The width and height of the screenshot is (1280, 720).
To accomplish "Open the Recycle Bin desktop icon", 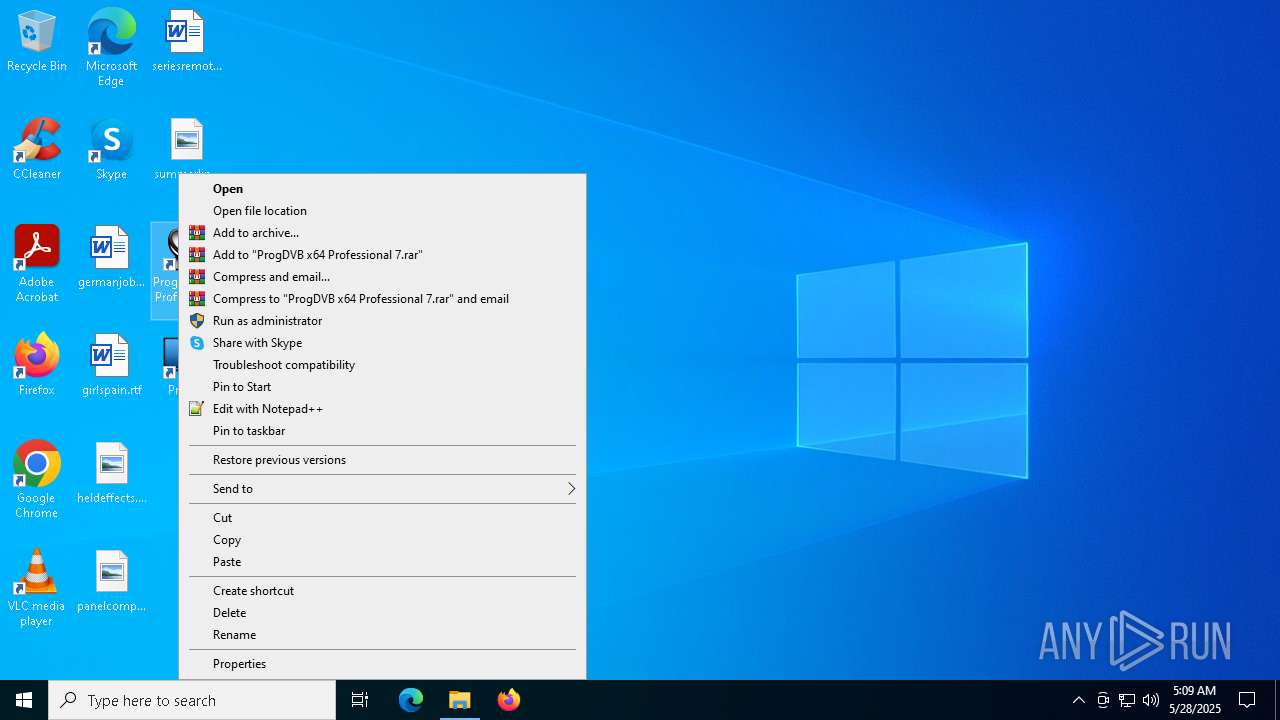I will [x=37, y=42].
